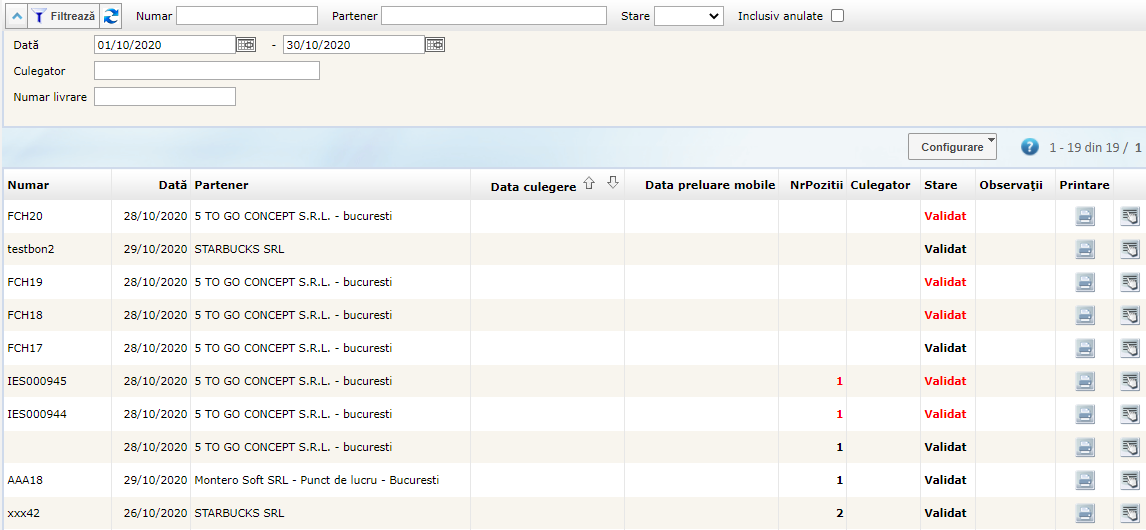Click the refresh icon next to Filtrează
Viewport: 1146px width, 530px height.
tap(111, 16)
